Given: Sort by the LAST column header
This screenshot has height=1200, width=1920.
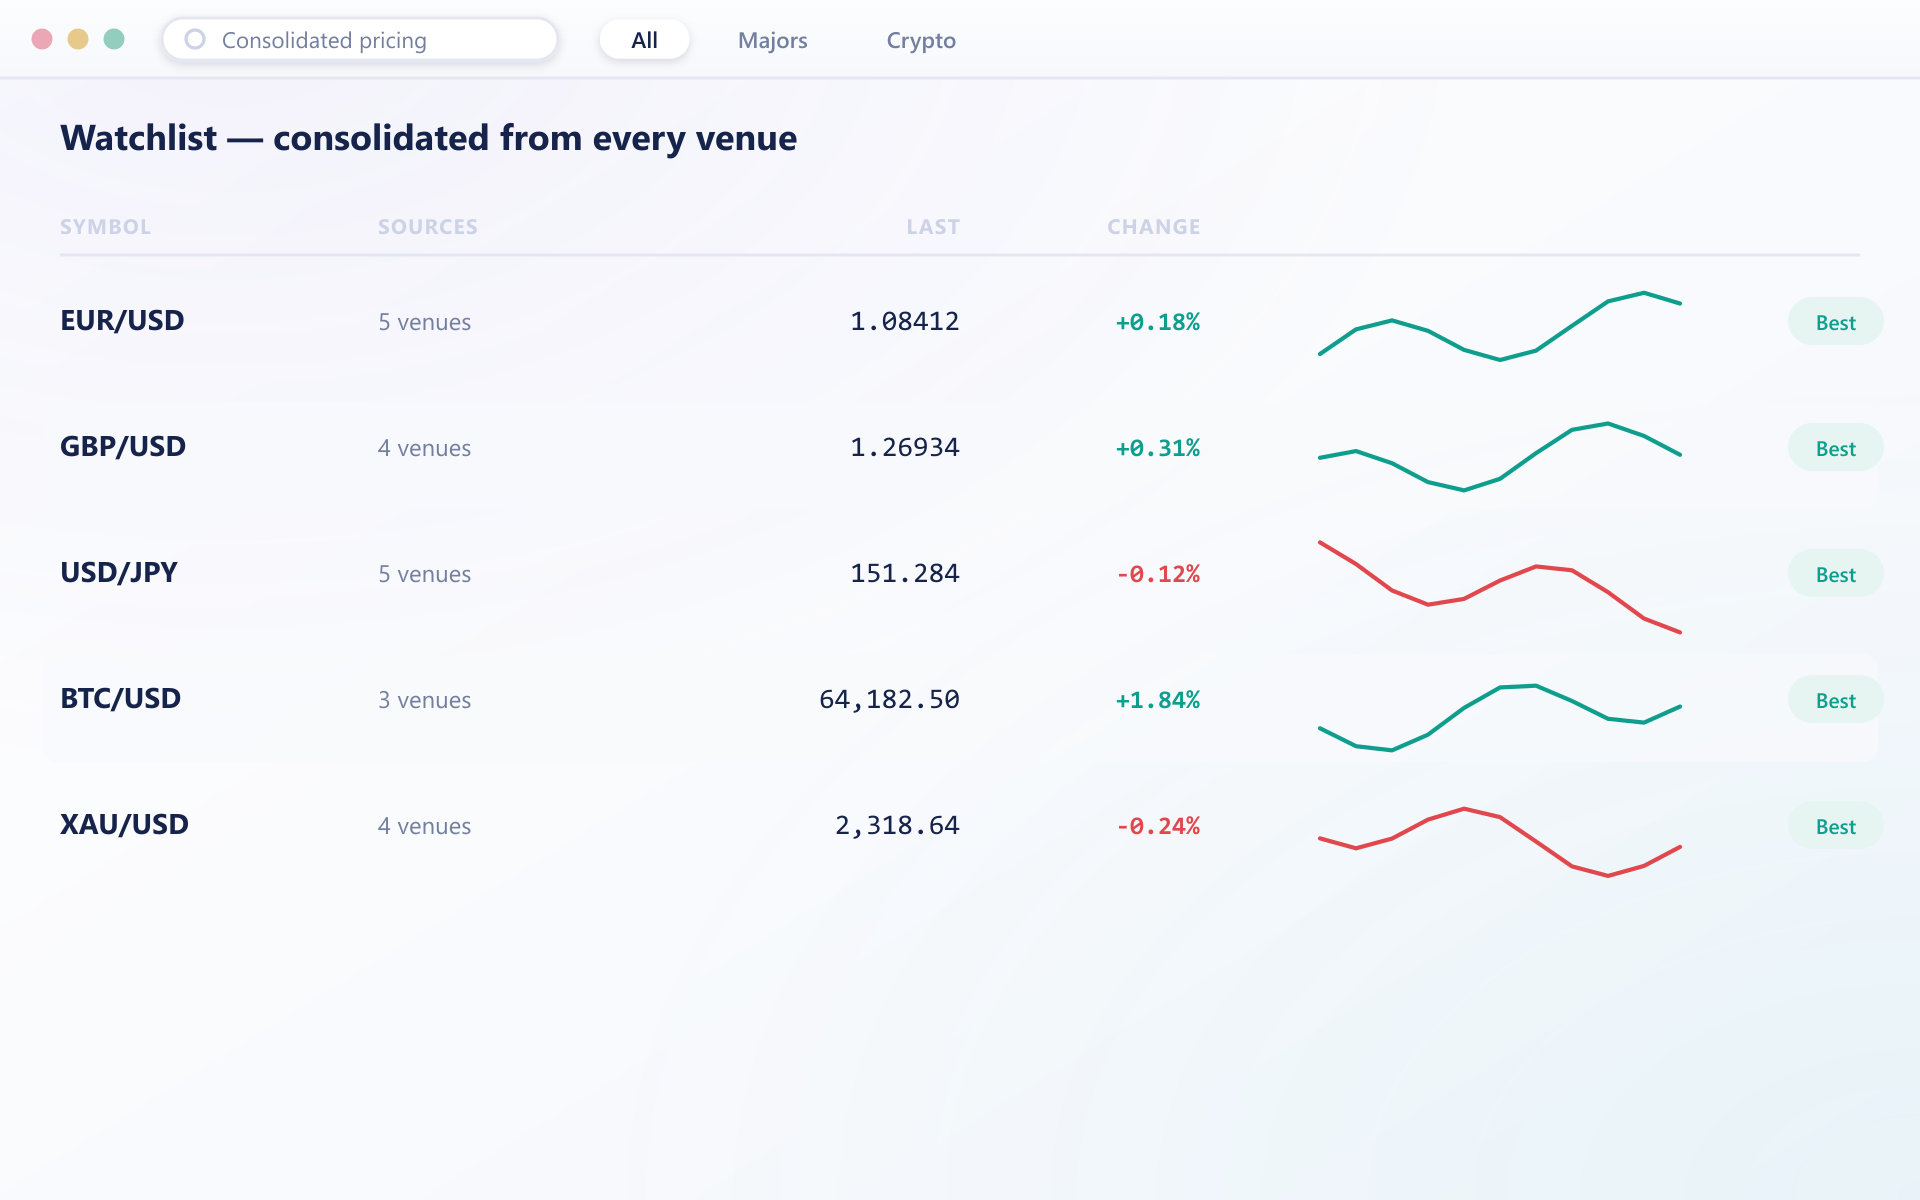Looking at the screenshot, I should [933, 227].
